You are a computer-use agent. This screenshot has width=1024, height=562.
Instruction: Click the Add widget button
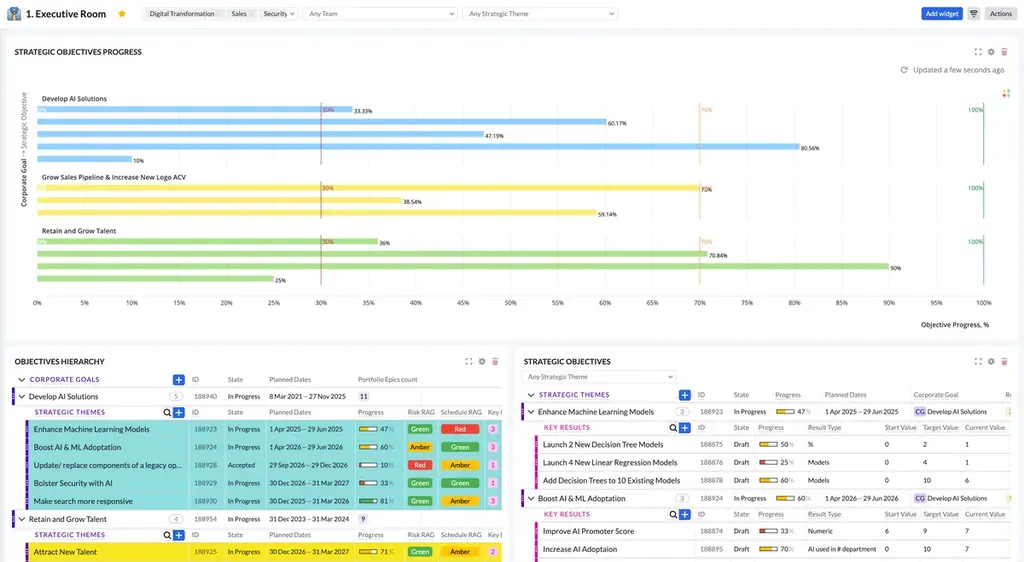click(x=942, y=14)
